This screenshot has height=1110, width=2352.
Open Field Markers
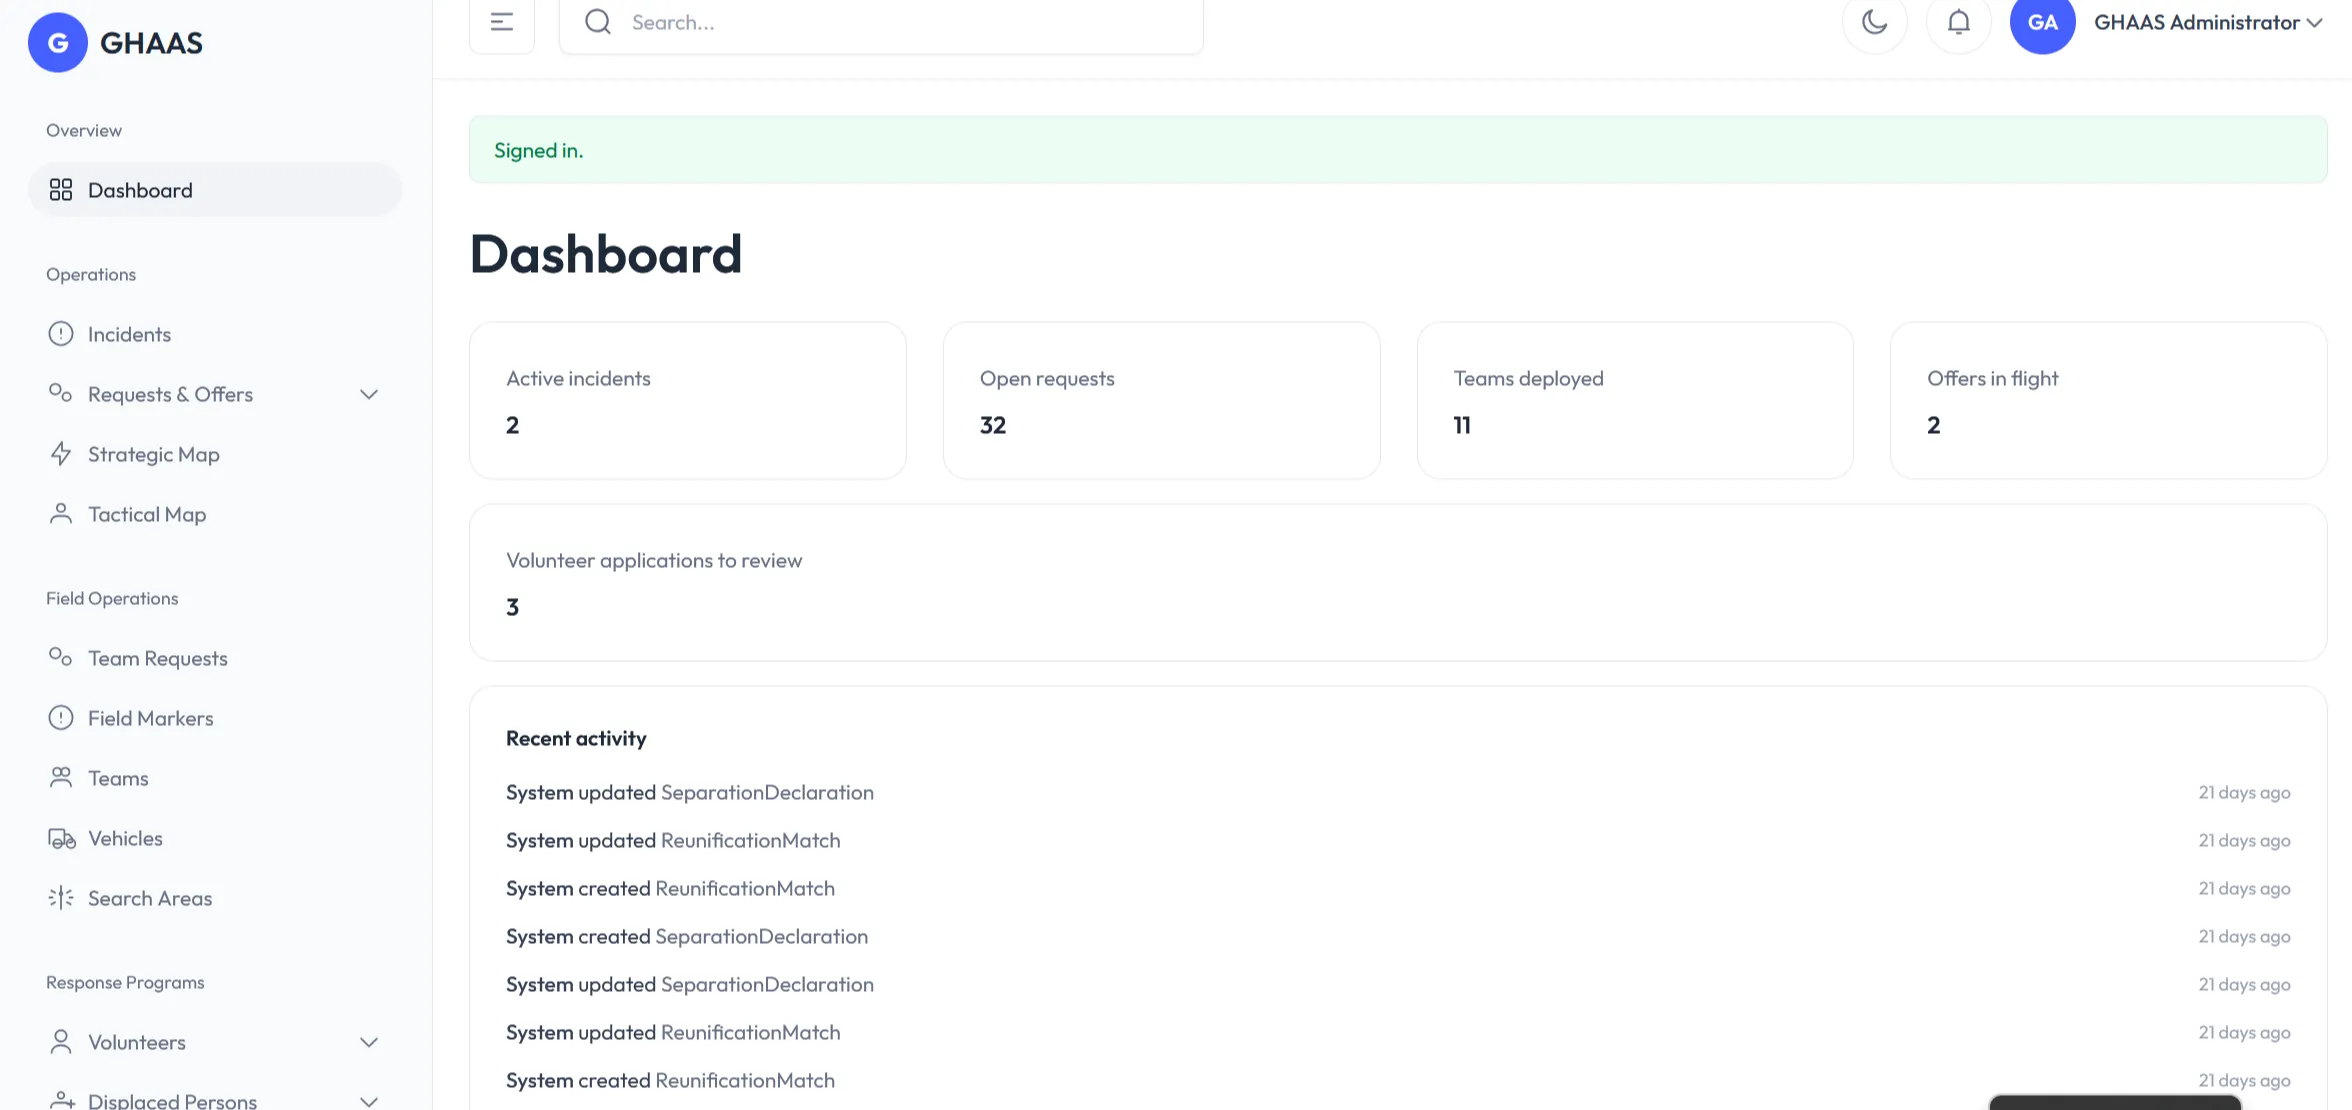coord(215,718)
